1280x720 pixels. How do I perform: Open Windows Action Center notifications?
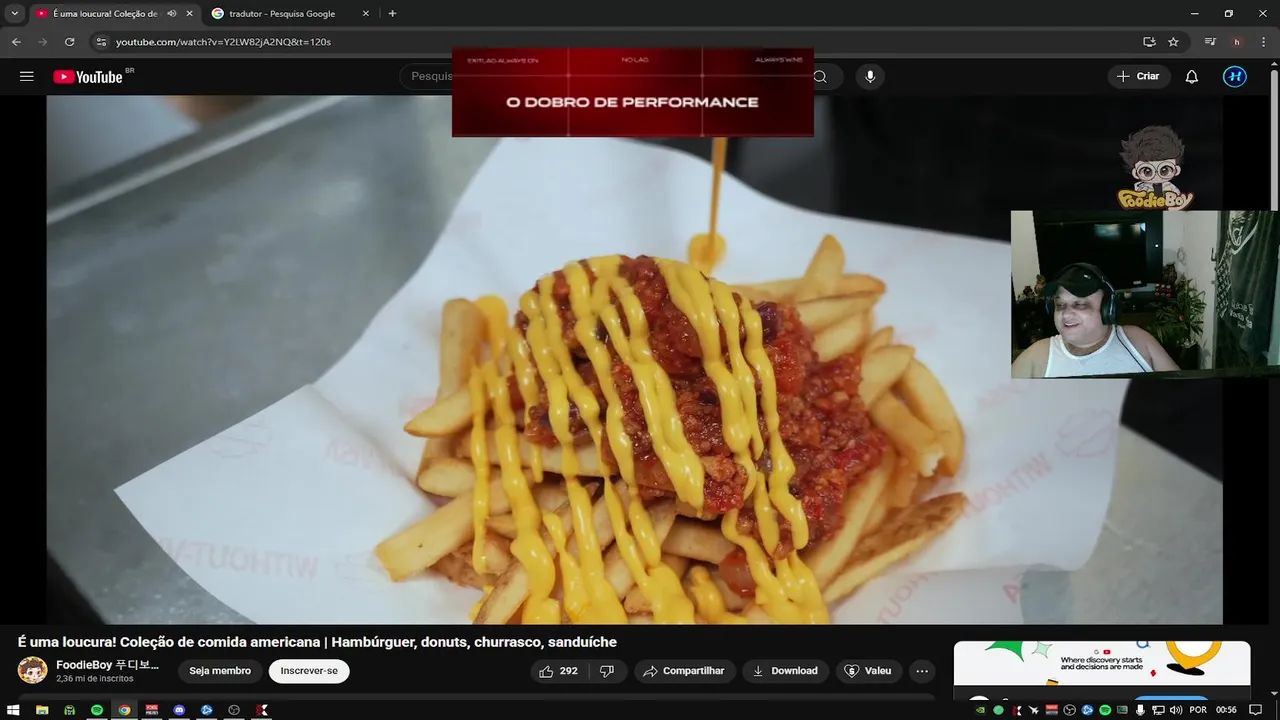1256,710
